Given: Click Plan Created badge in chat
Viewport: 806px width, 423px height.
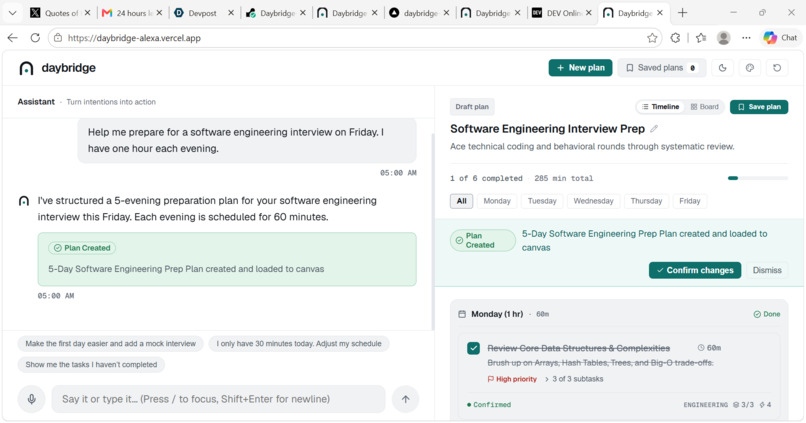Looking at the screenshot, I should coord(82,248).
